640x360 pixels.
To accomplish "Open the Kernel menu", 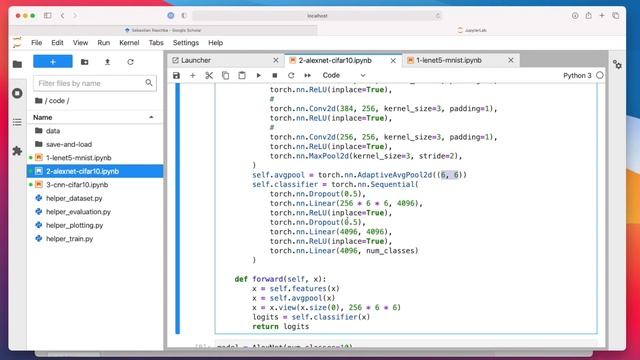I will tap(129, 43).
